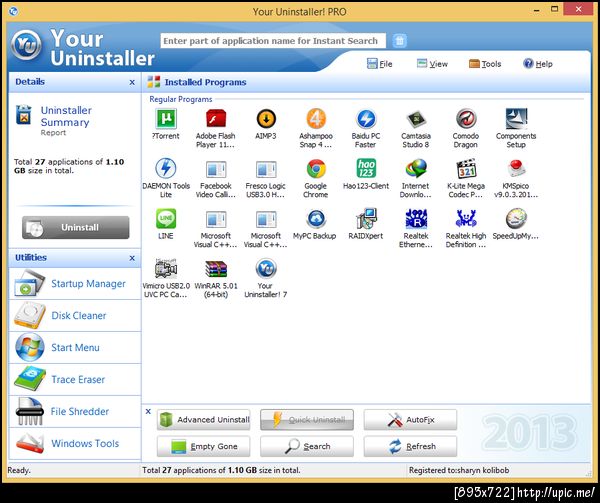Click the Search button
The width and height of the screenshot is (600, 503).
[x=307, y=446]
